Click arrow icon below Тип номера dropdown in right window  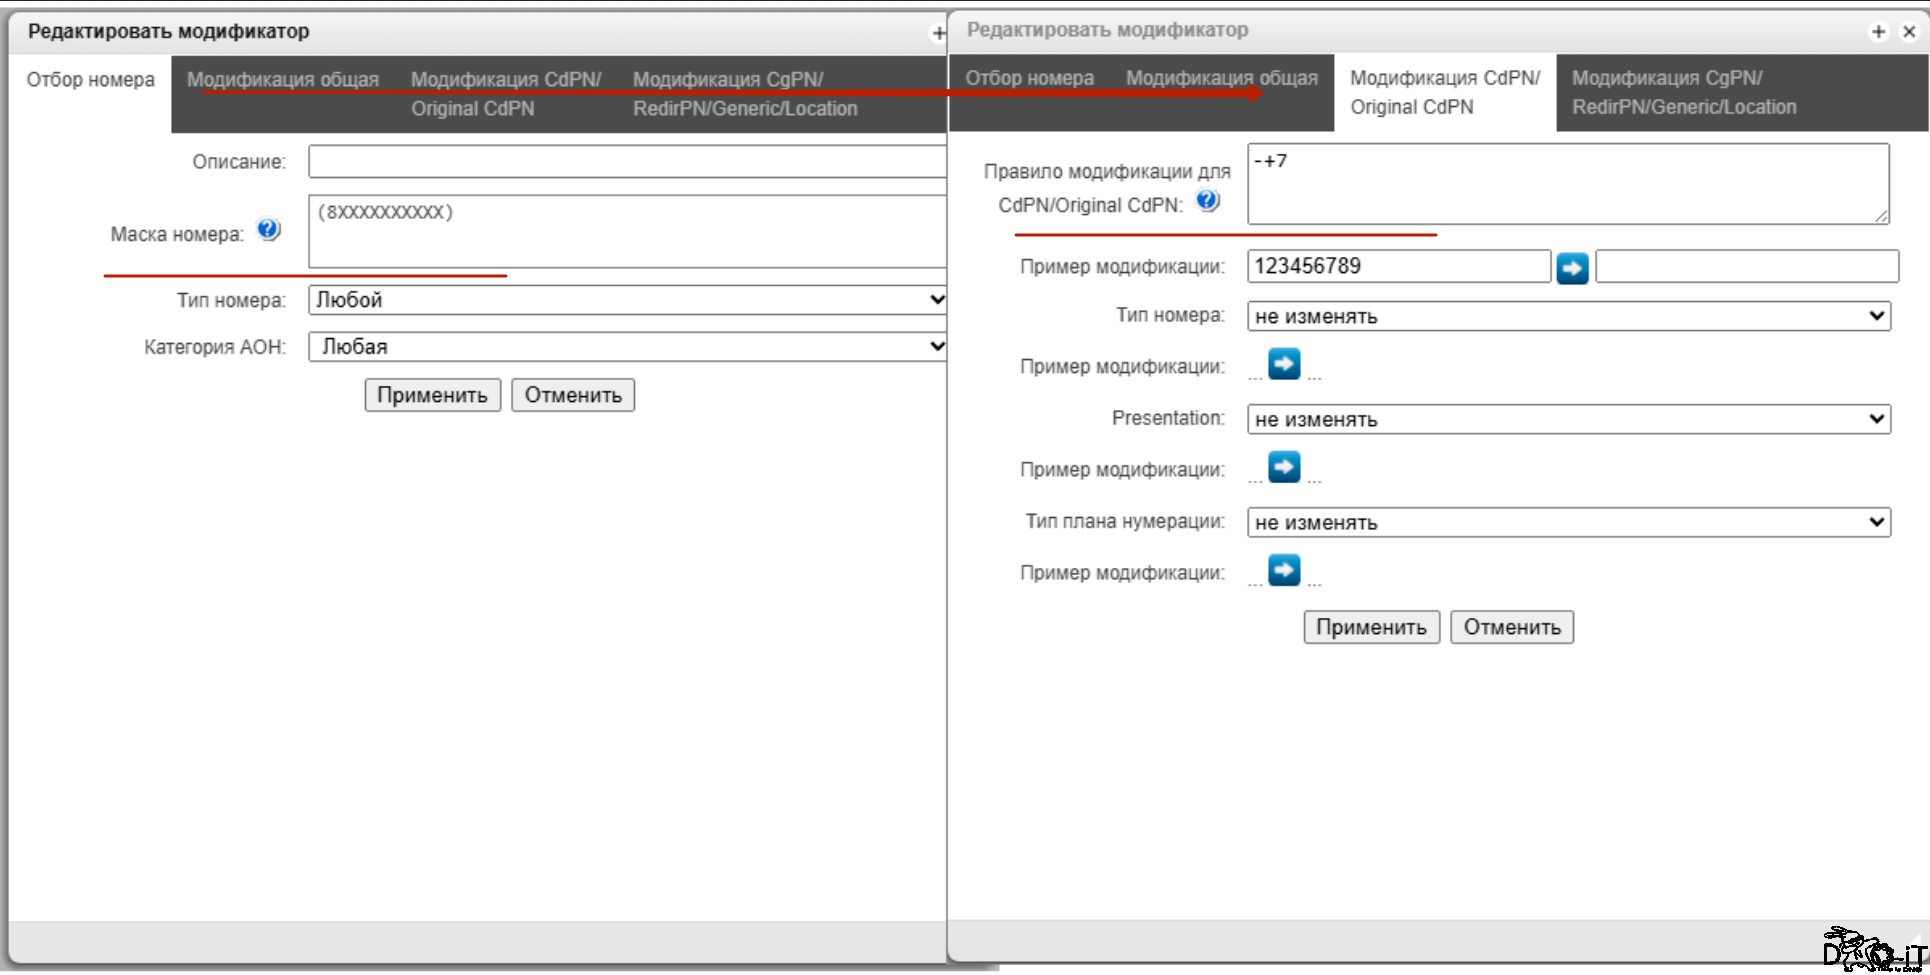[x=1284, y=364]
